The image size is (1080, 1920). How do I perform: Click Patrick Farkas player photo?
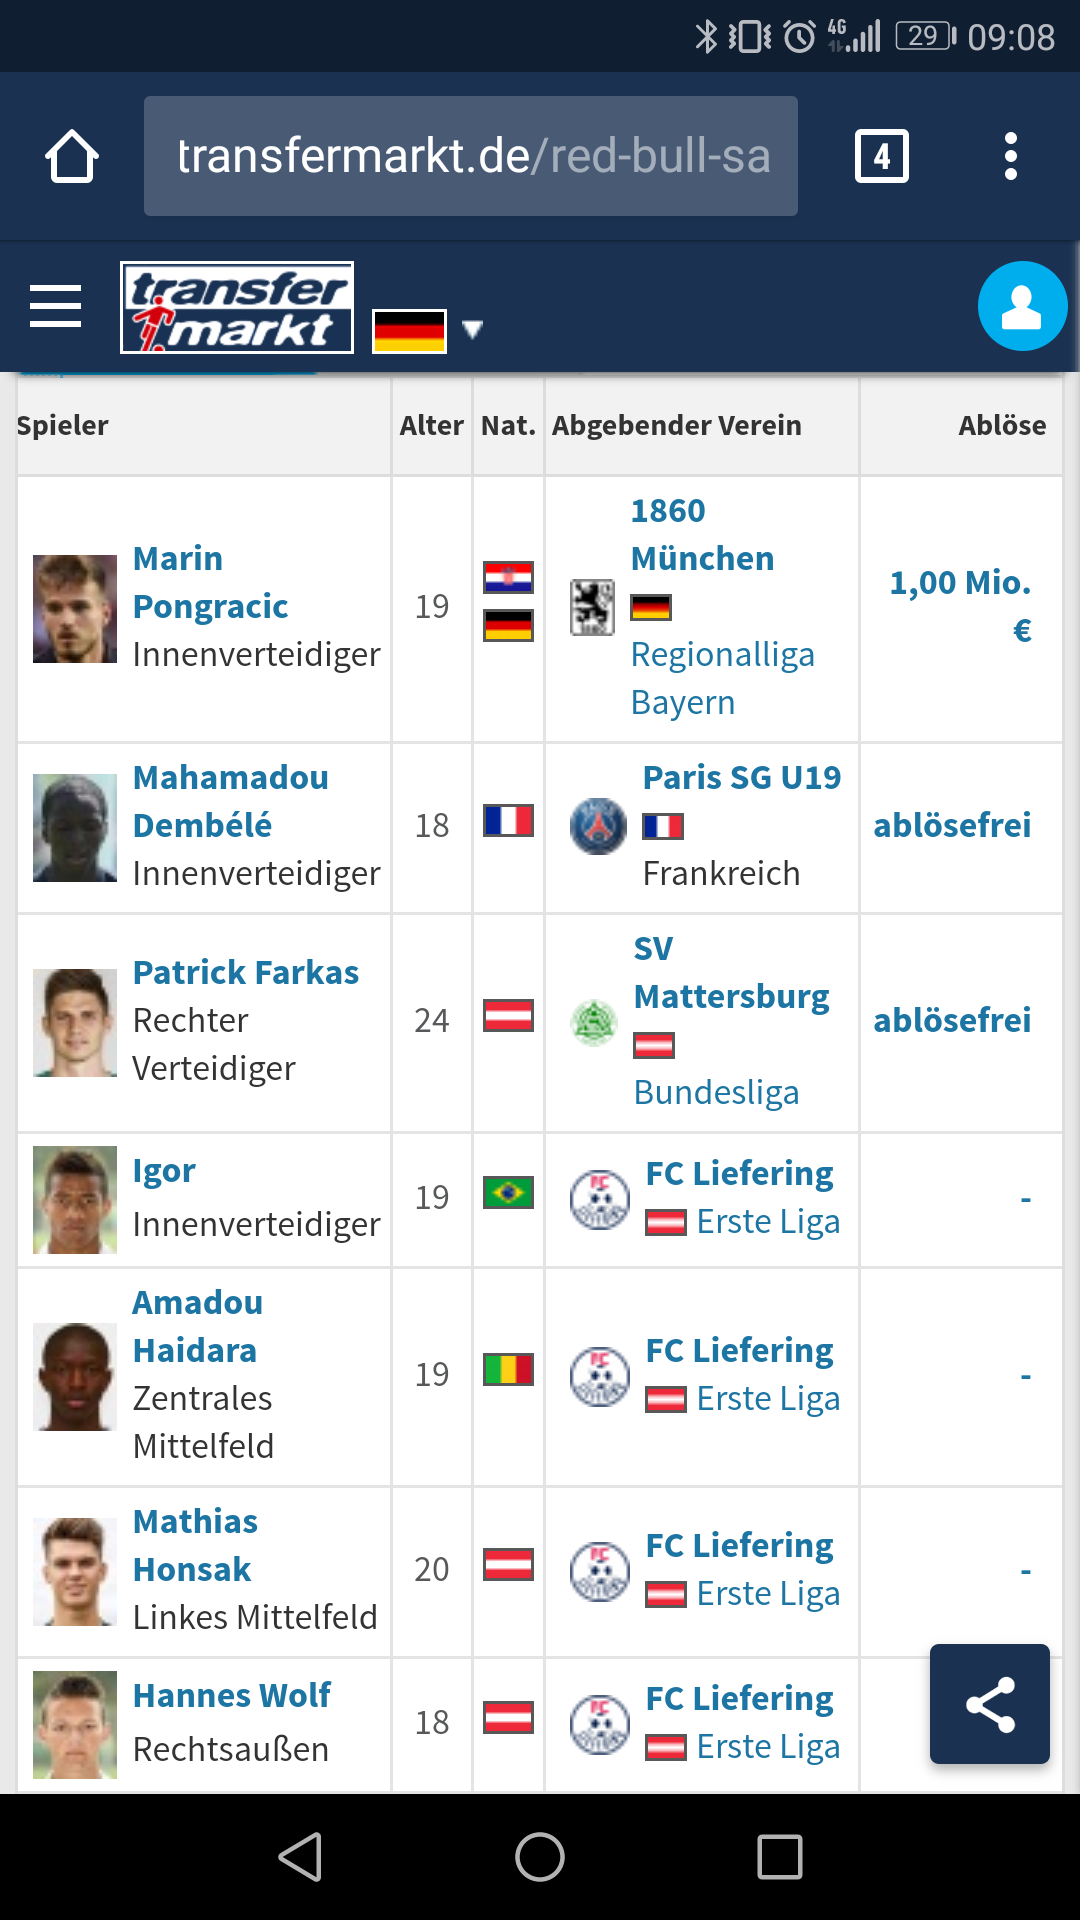coord(75,1023)
